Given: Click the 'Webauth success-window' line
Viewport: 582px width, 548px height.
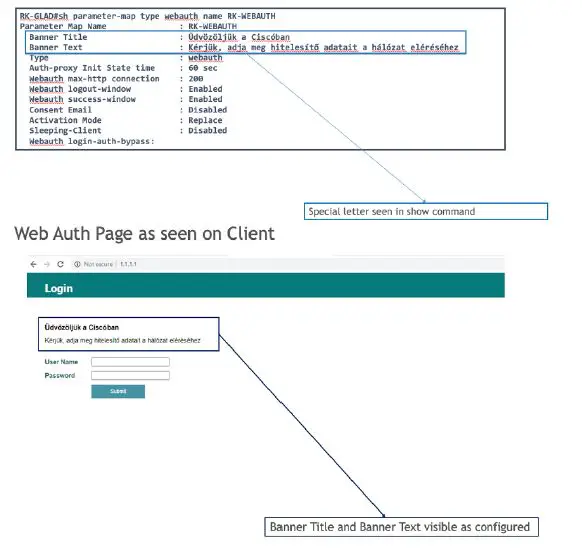Looking at the screenshot, I should tap(126, 99).
